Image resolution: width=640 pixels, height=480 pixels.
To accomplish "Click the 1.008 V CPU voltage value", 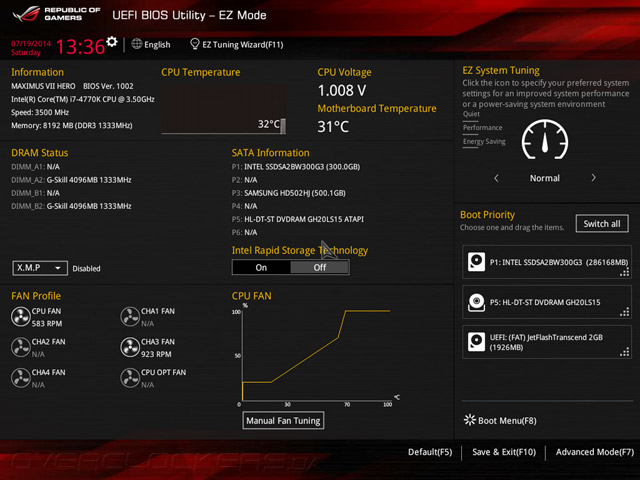I will pos(342,90).
